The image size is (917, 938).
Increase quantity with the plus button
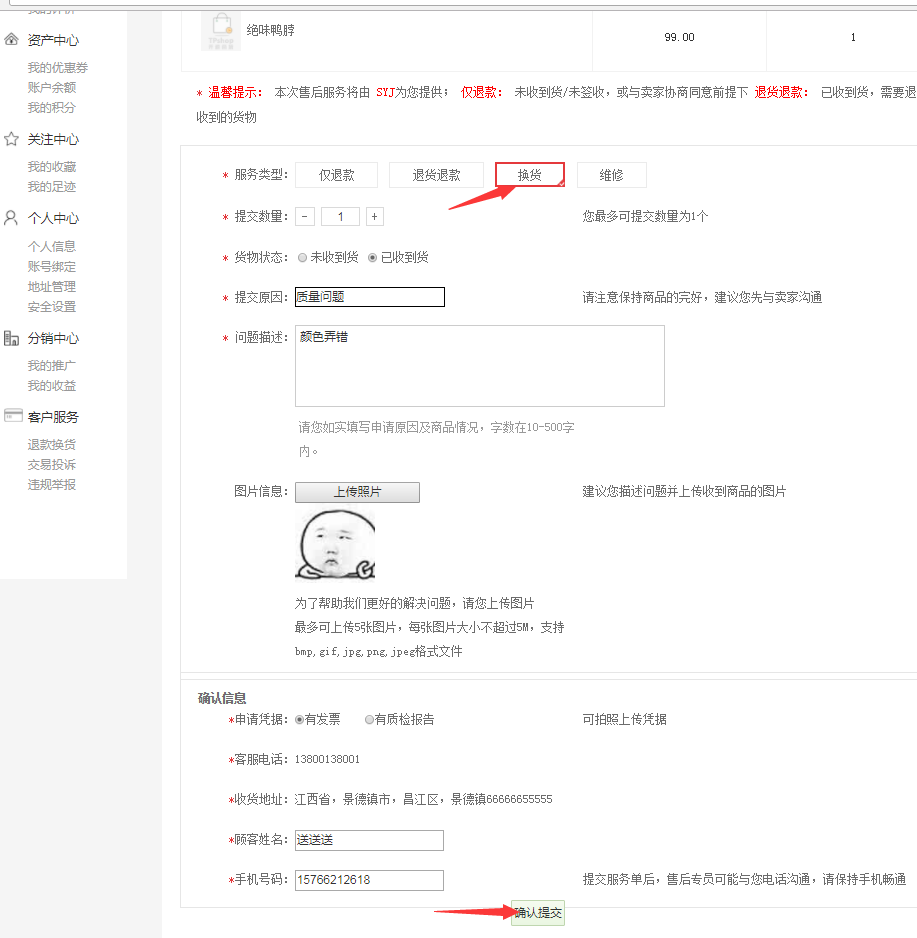374,216
